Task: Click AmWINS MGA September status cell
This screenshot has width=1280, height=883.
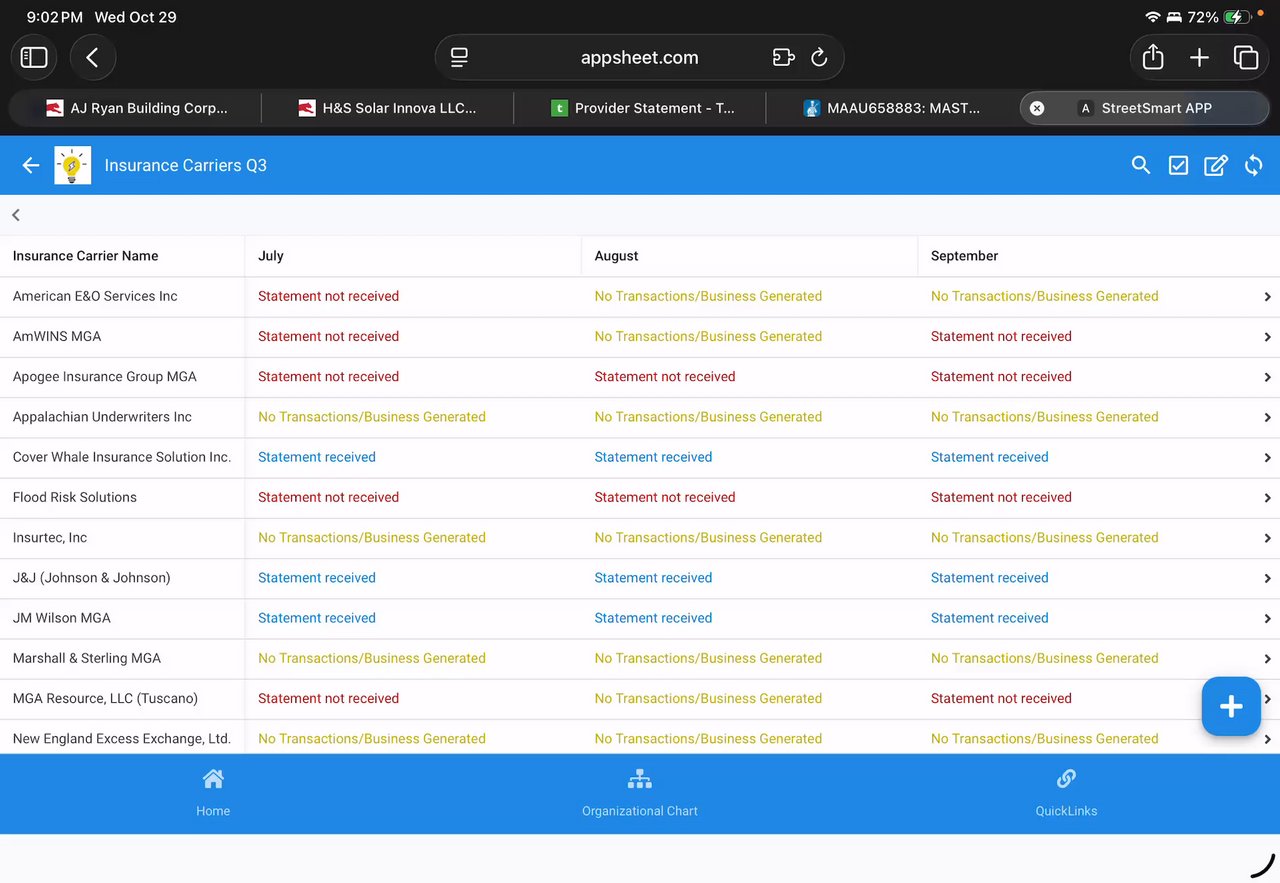Action: (x=1001, y=336)
